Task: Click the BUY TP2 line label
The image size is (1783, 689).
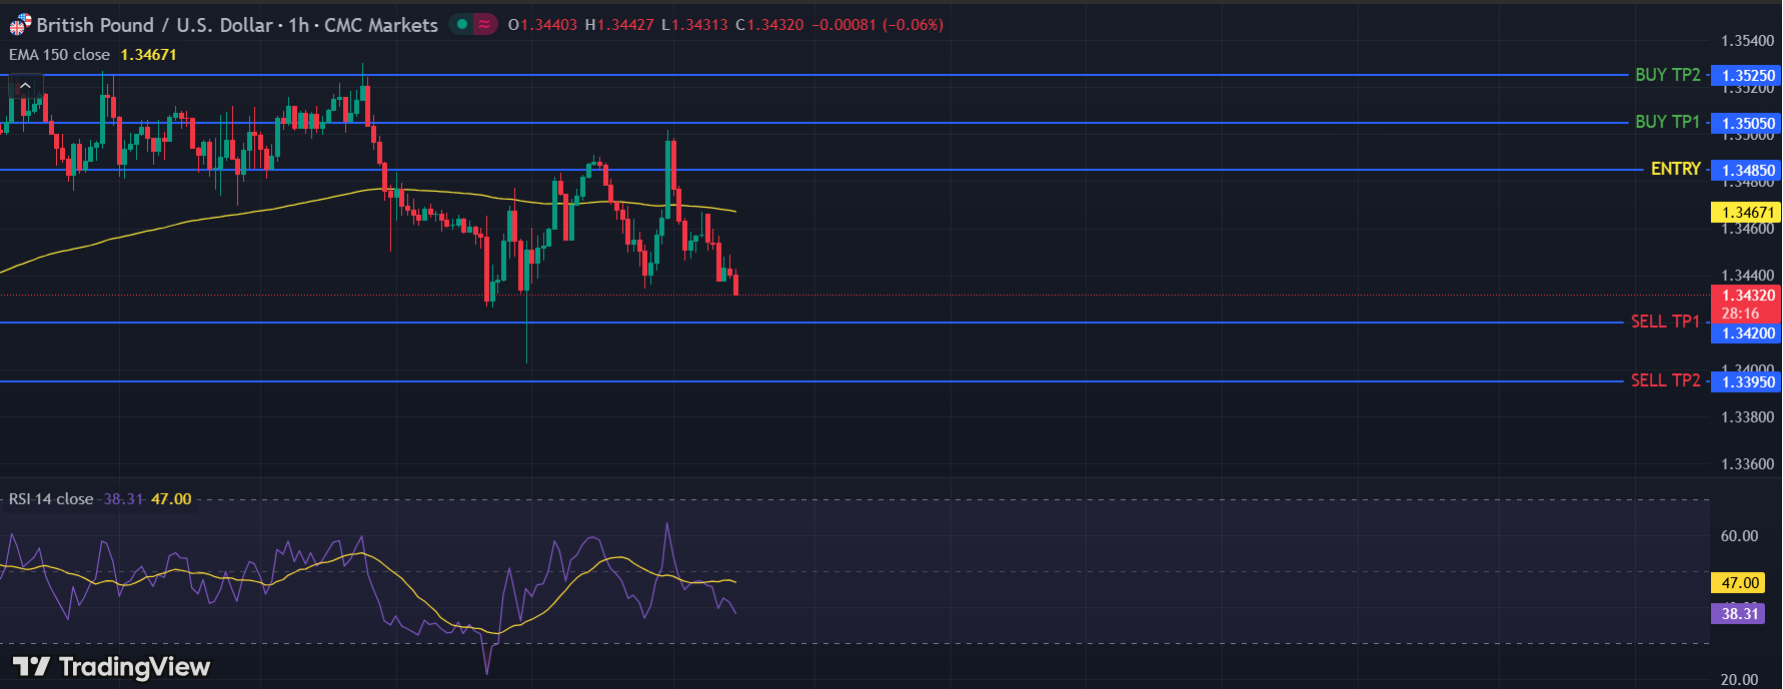Action: [1667, 75]
